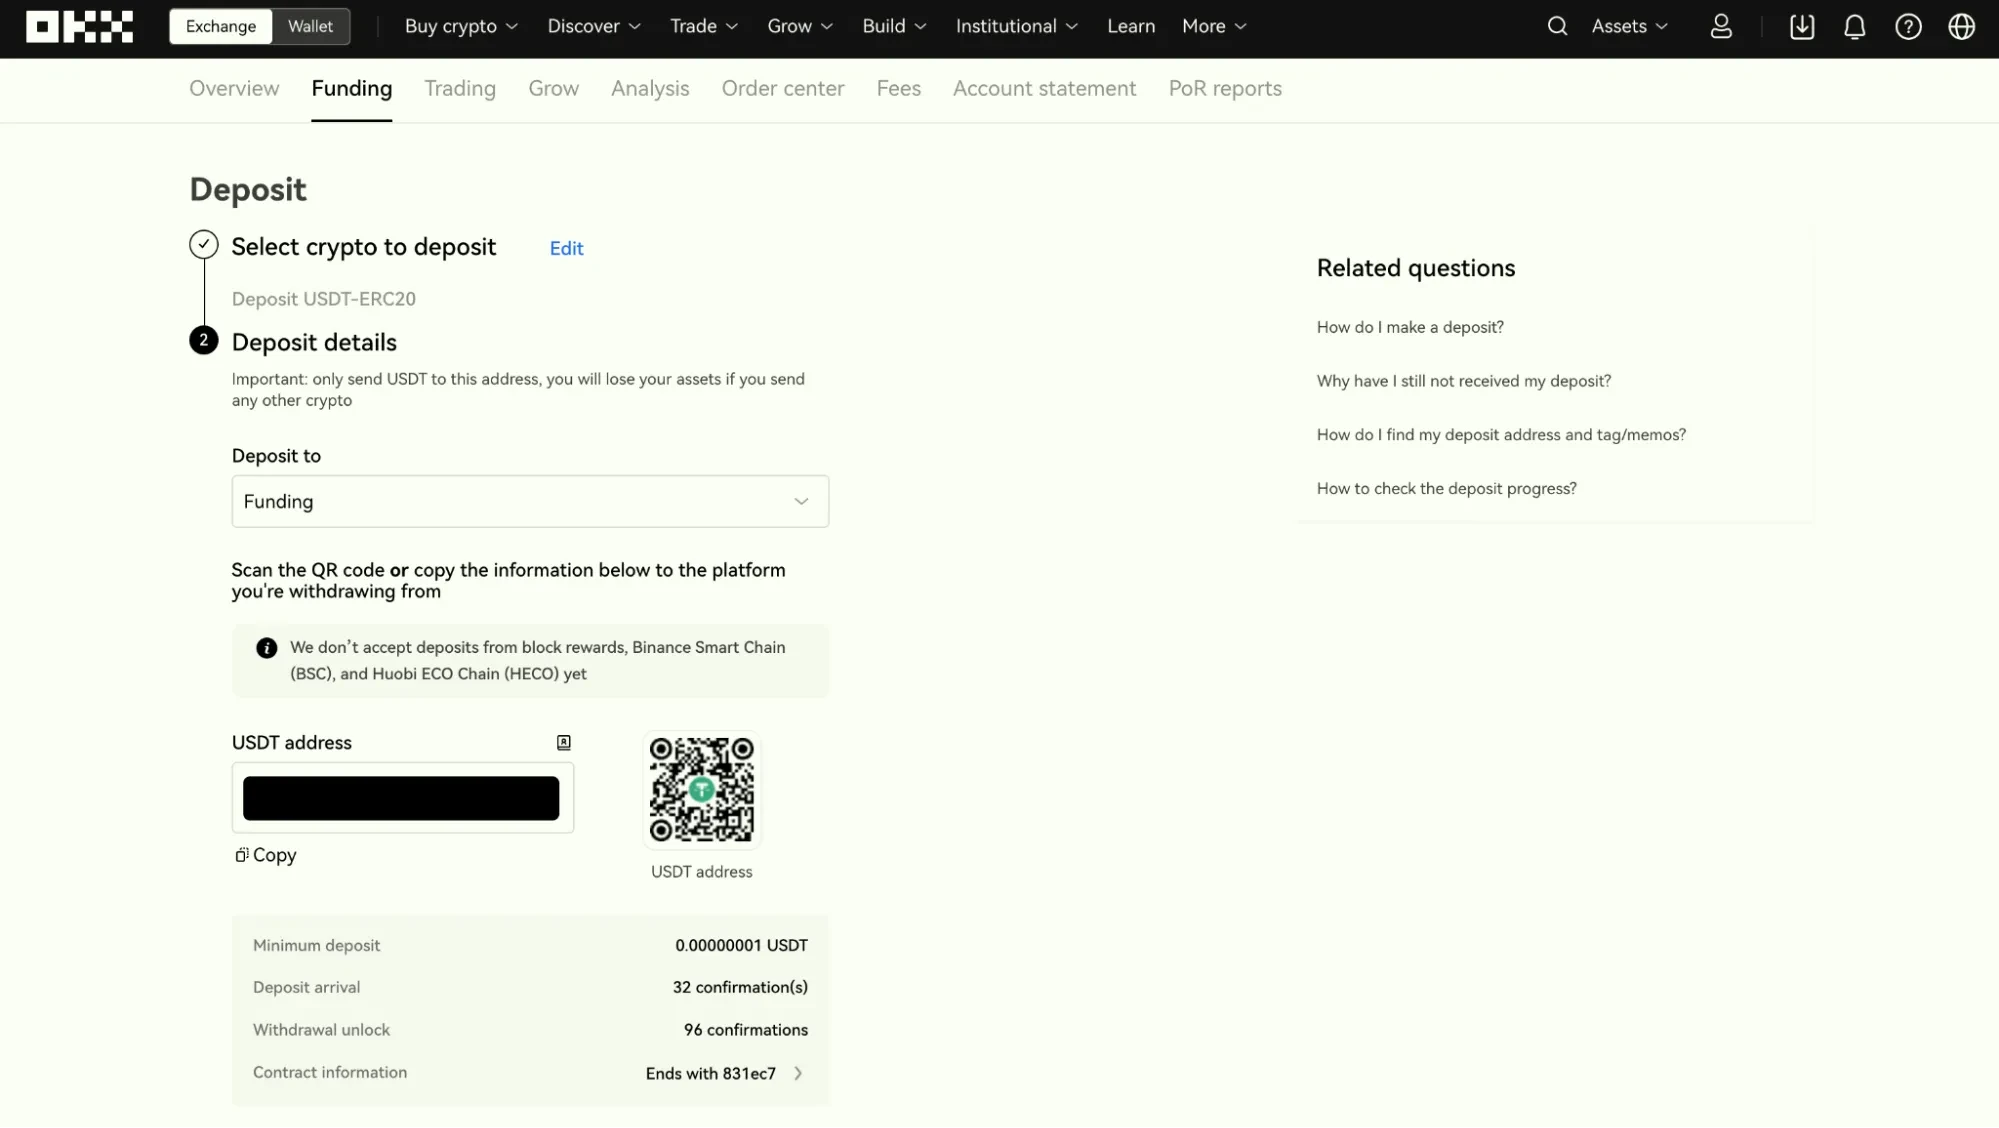Open 'How do I make a deposit?'
Image resolution: width=1999 pixels, height=1128 pixels.
[1410, 327]
